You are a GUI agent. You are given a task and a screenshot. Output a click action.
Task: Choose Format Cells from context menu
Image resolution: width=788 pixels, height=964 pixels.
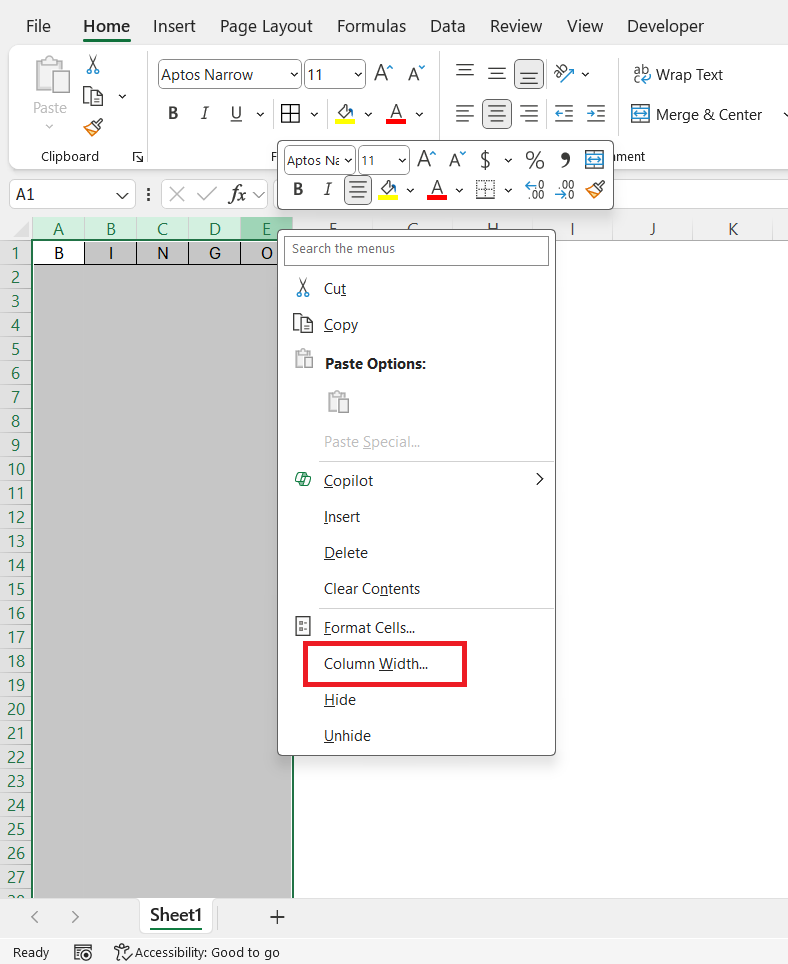coord(416,628)
